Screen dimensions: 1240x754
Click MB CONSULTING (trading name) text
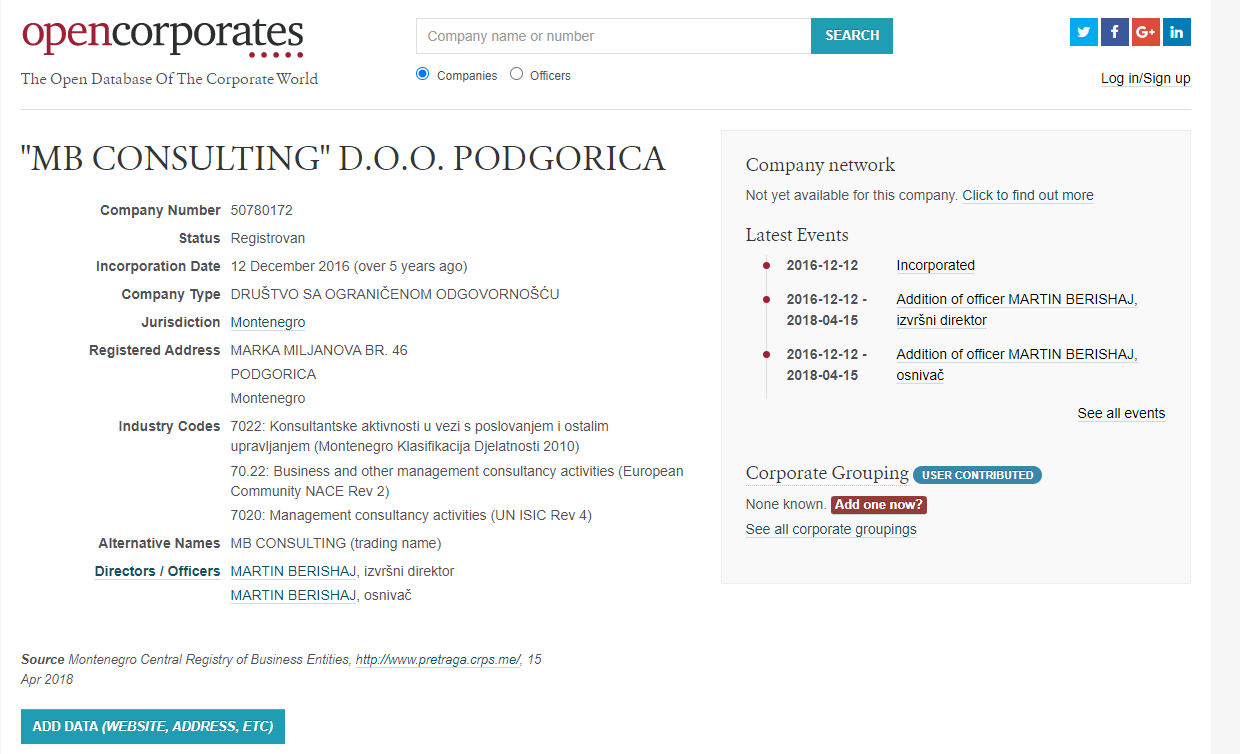click(336, 543)
